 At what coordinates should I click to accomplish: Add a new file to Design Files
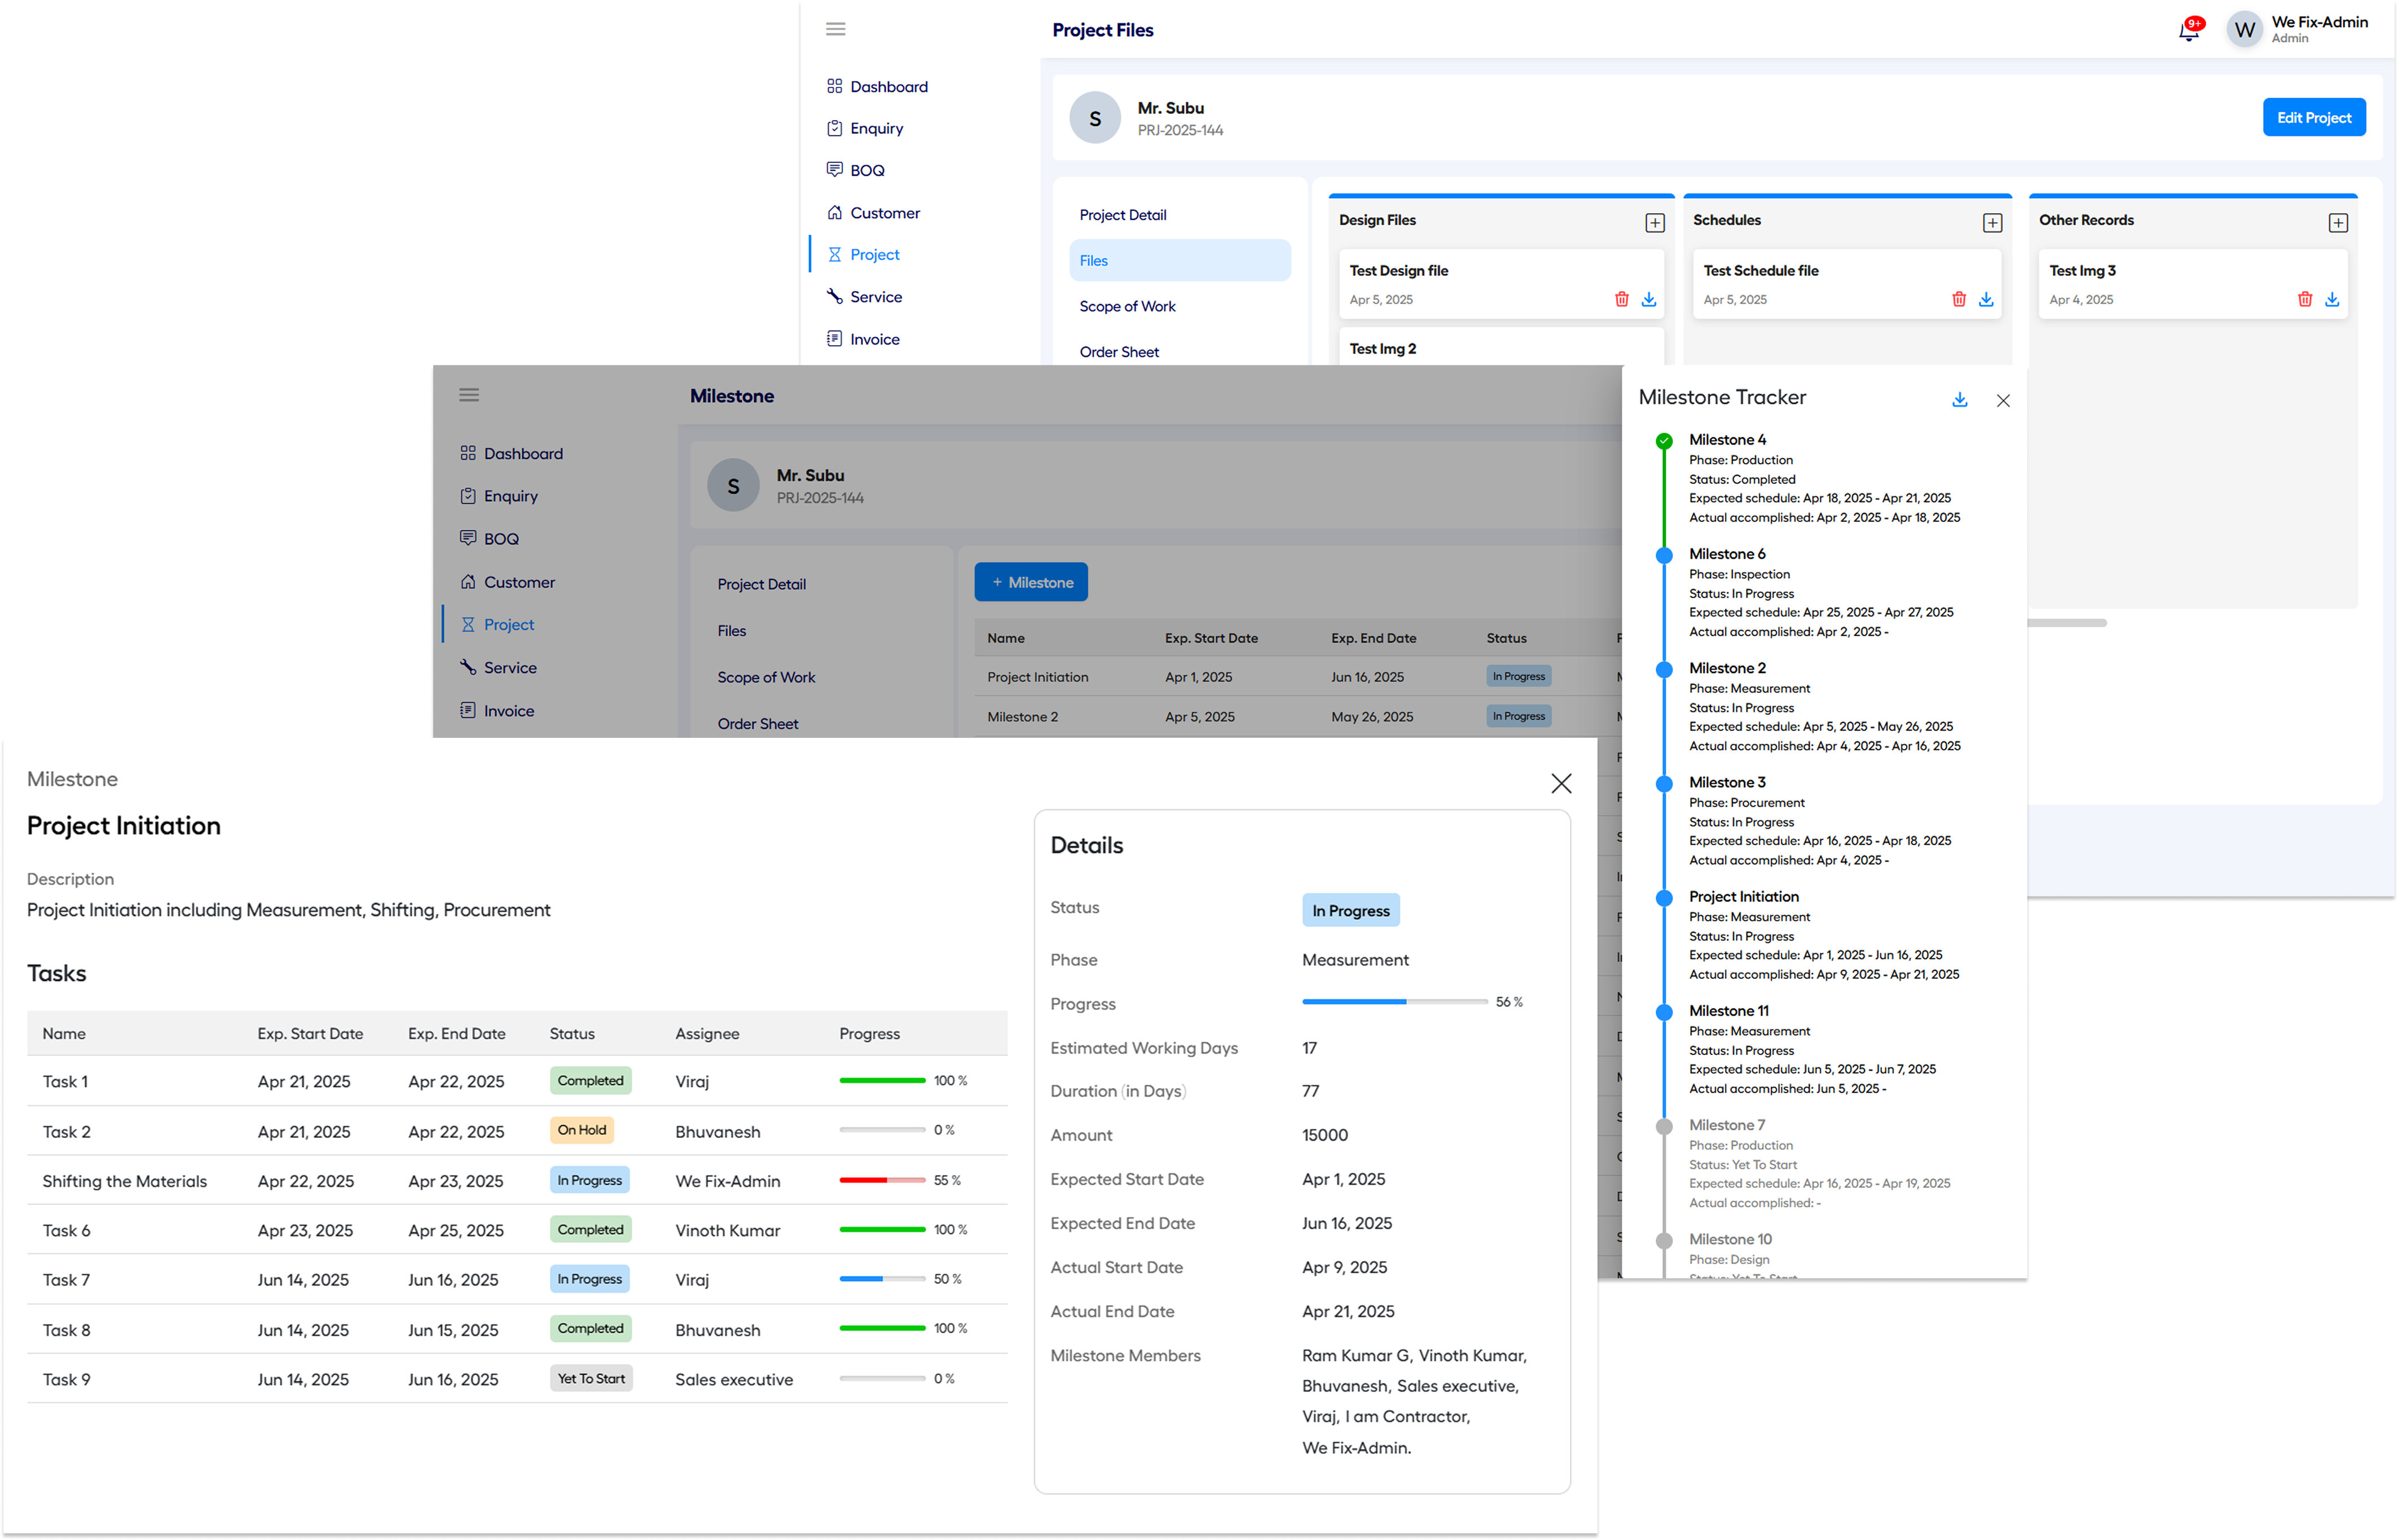pos(1654,223)
